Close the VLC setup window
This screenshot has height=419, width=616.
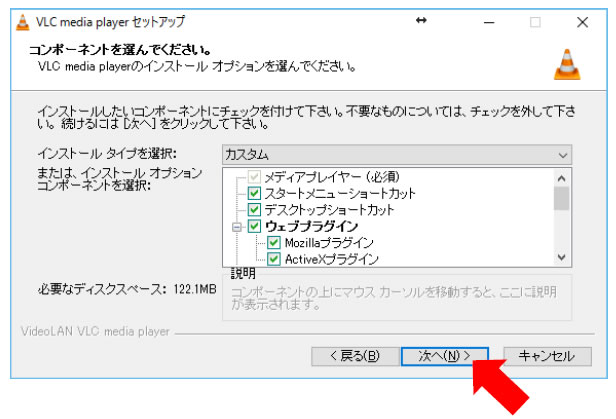(582, 22)
